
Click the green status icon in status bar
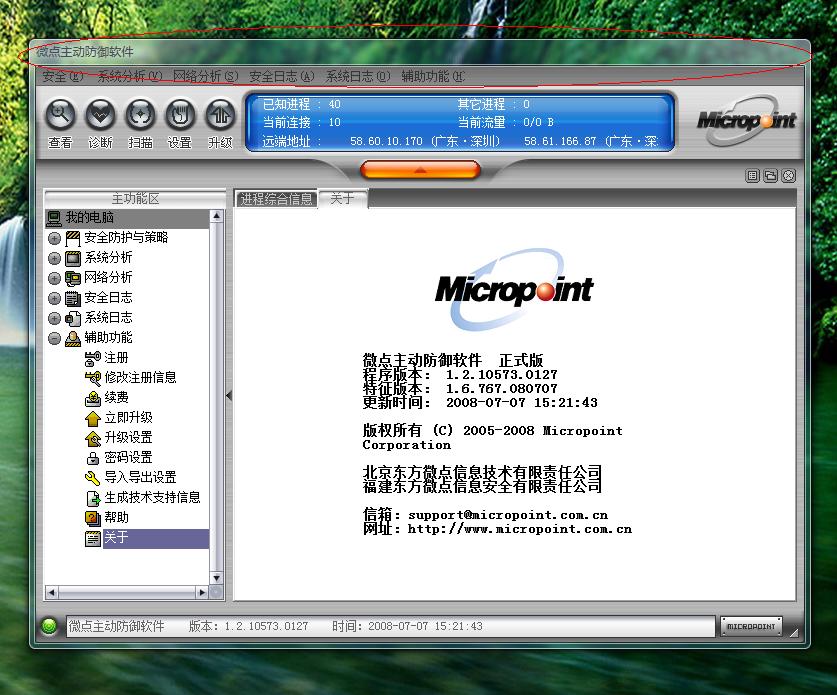(50, 627)
